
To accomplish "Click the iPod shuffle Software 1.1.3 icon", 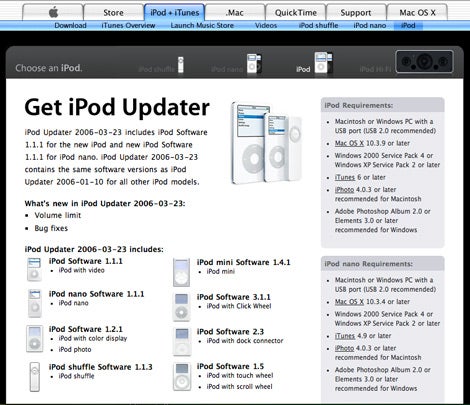I will [x=35, y=377].
